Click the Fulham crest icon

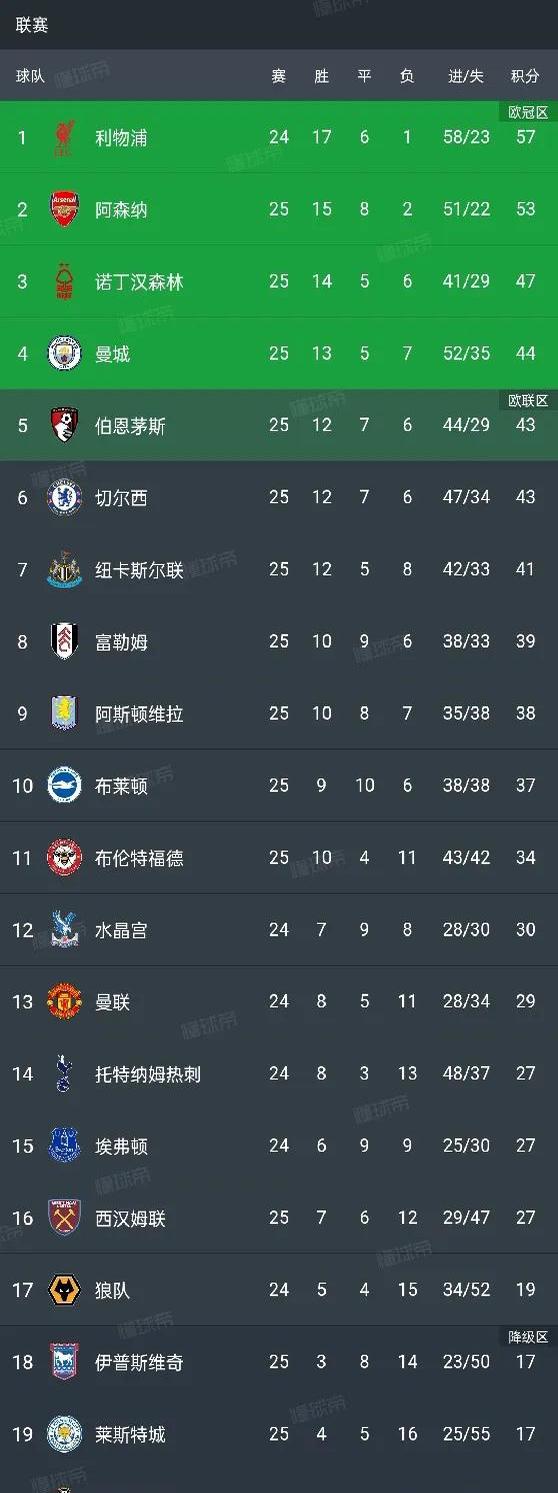(64, 642)
